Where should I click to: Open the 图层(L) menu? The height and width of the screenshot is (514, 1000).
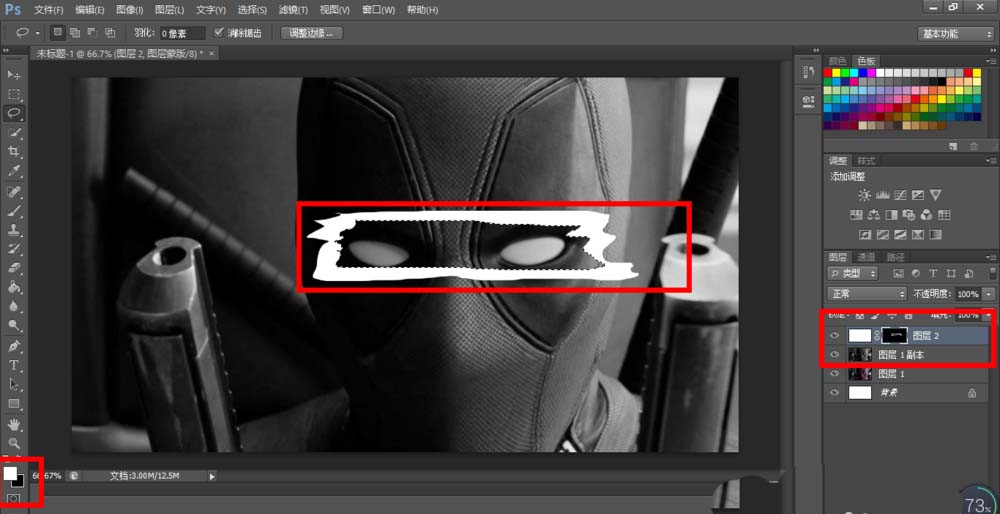point(170,10)
